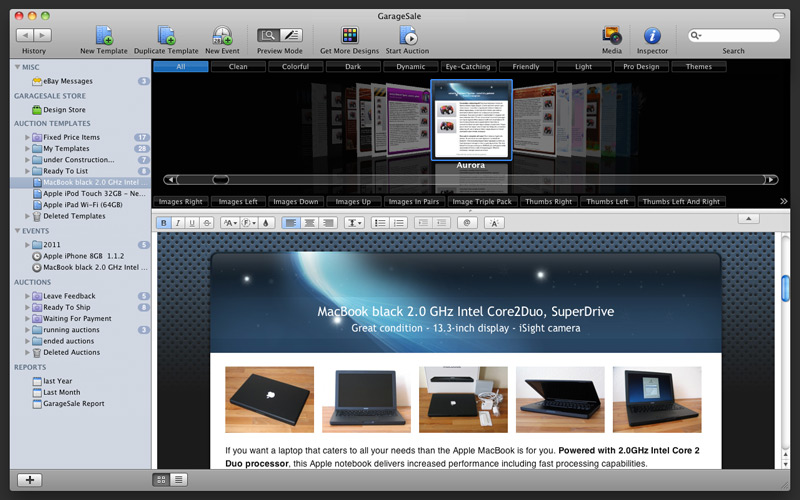Click the design carousel slider knob
The height and width of the screenshot is (500, 800).
click(220, 180)
